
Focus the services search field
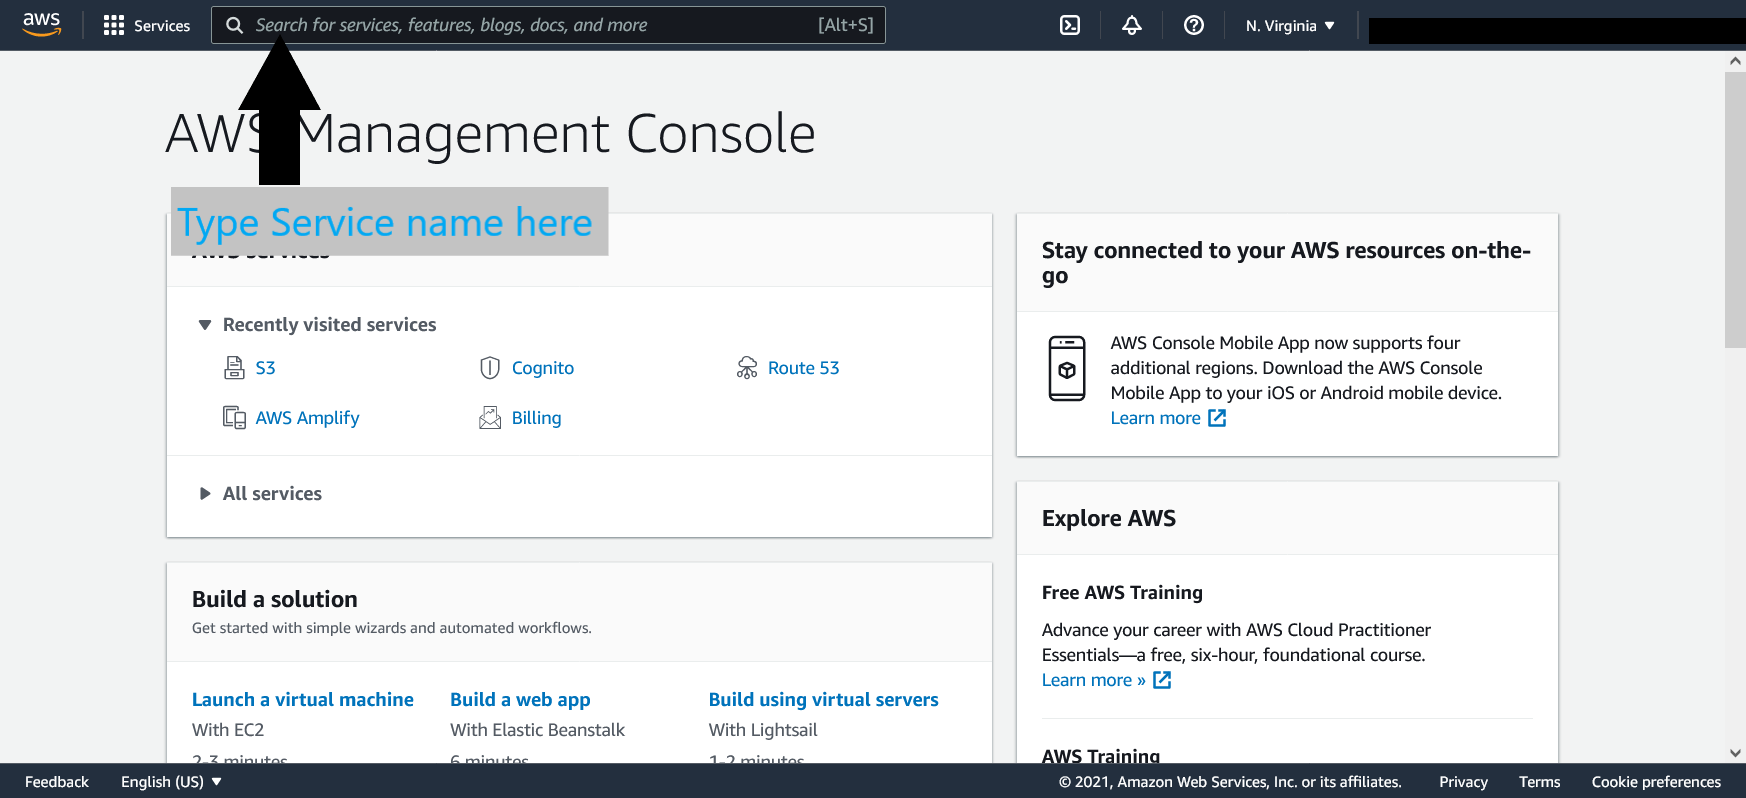point(548,25)
